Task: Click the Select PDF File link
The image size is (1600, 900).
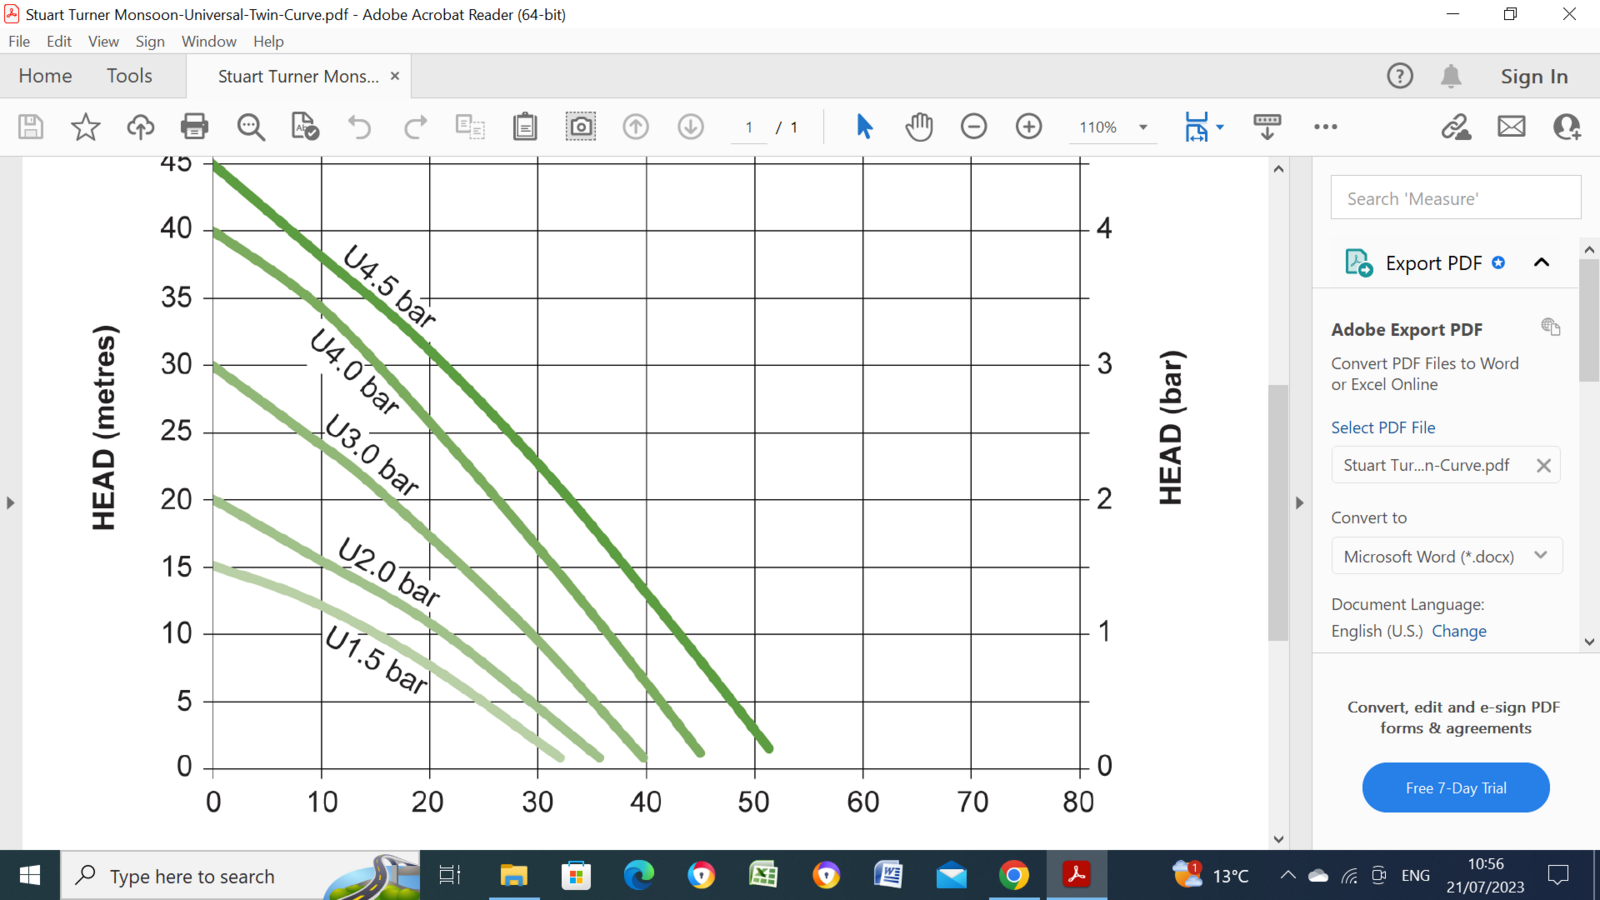Action: [x=1383, y=427]
